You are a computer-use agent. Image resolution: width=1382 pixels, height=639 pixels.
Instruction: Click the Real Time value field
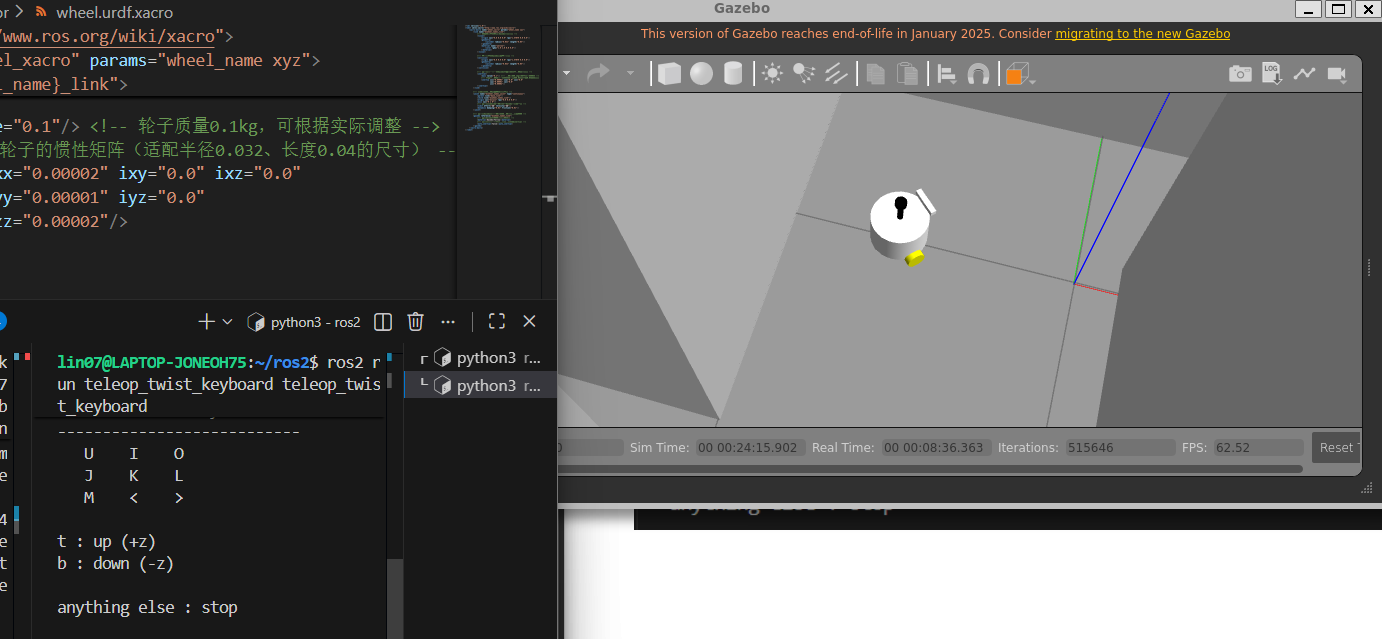[935, 448]
